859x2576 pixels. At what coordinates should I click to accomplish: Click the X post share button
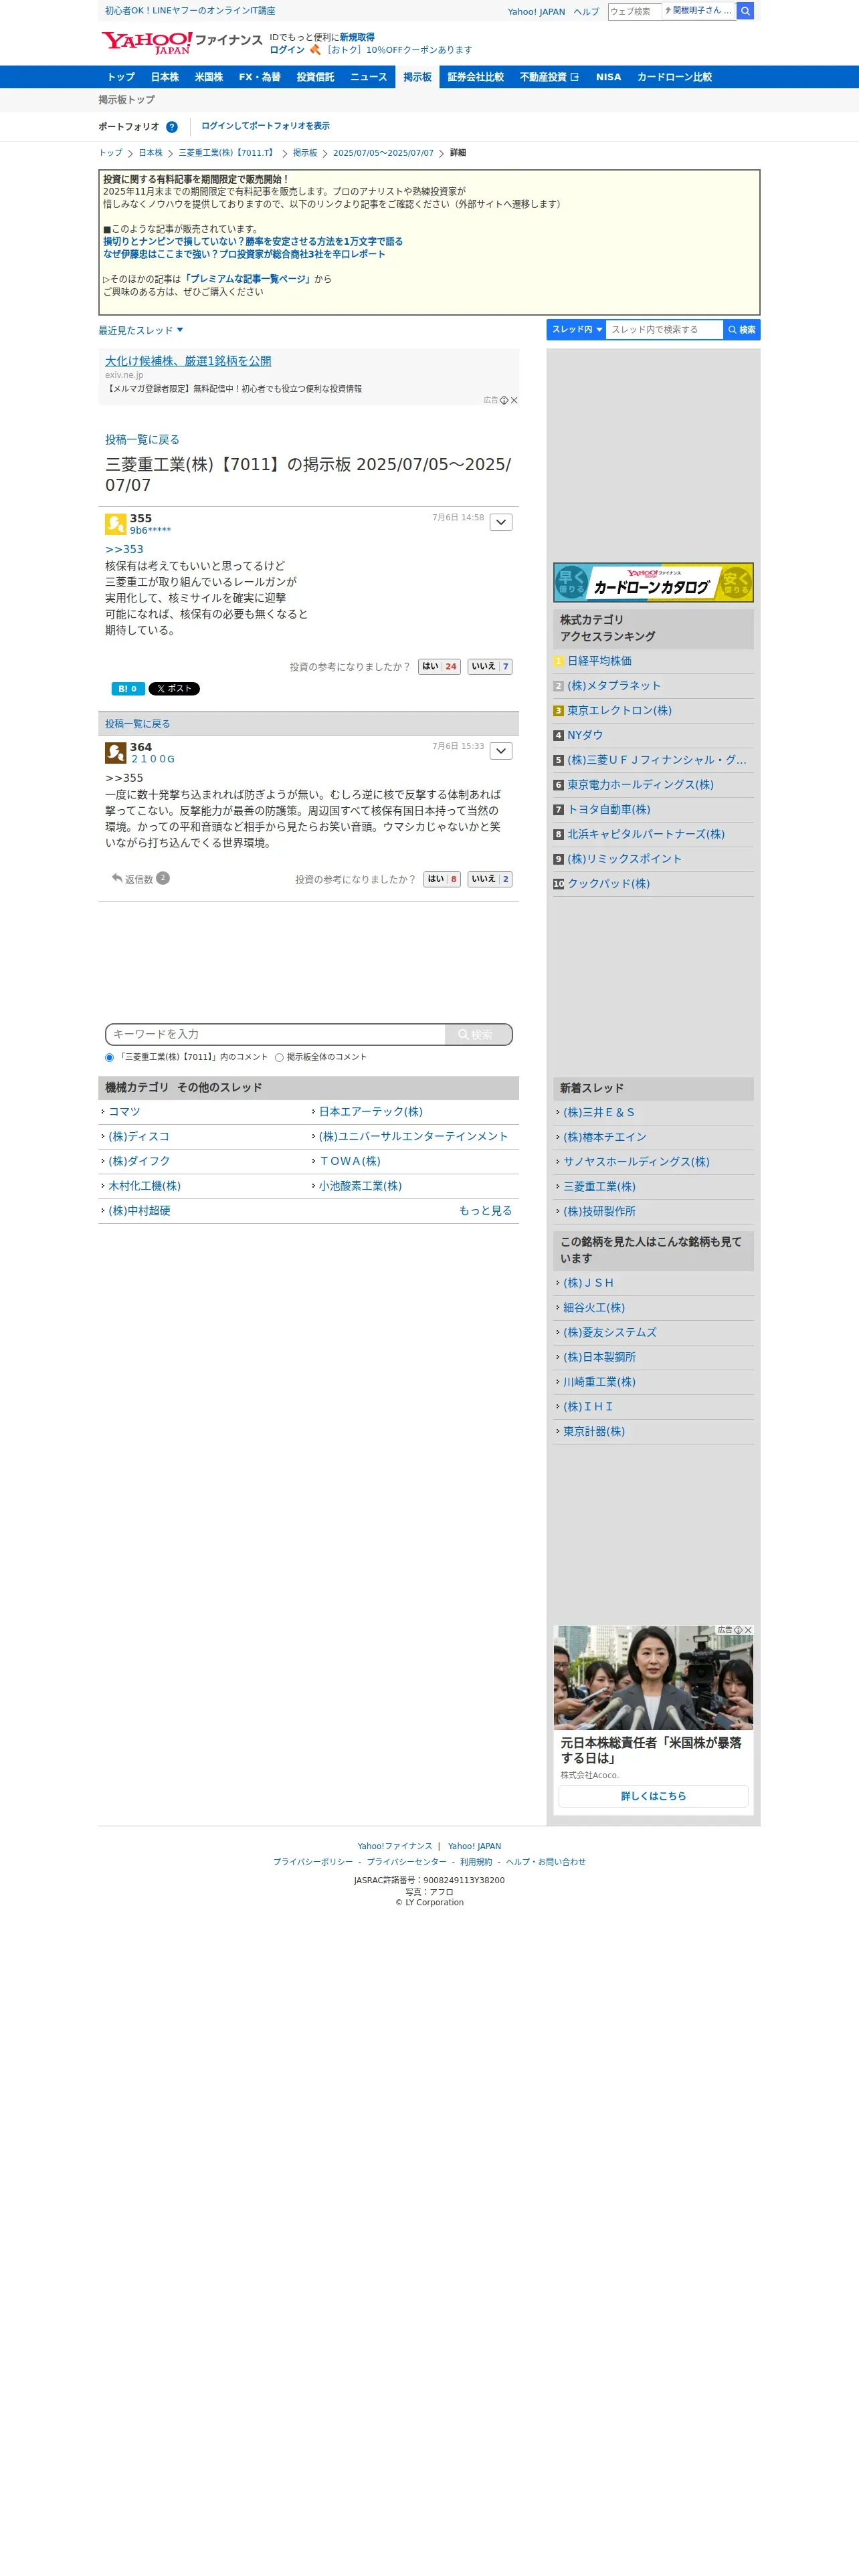[x=174, y=689]
